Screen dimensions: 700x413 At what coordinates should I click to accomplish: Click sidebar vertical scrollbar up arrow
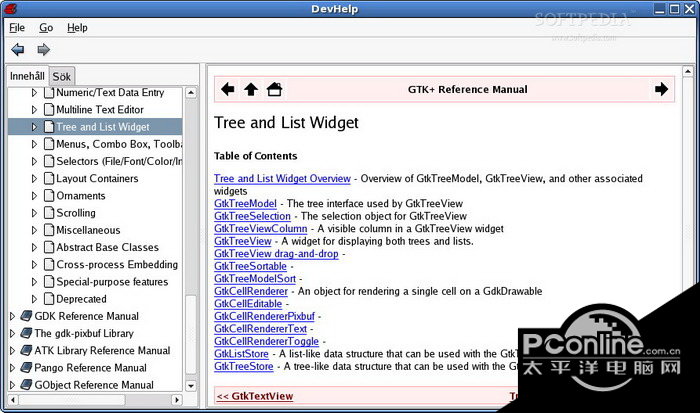coord(191,93)
